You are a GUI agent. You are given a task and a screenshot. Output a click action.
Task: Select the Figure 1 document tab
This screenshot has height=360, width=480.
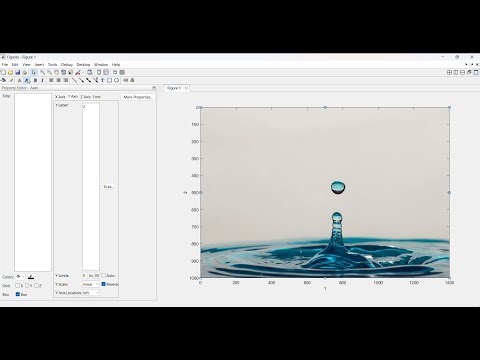click(174, 88)
